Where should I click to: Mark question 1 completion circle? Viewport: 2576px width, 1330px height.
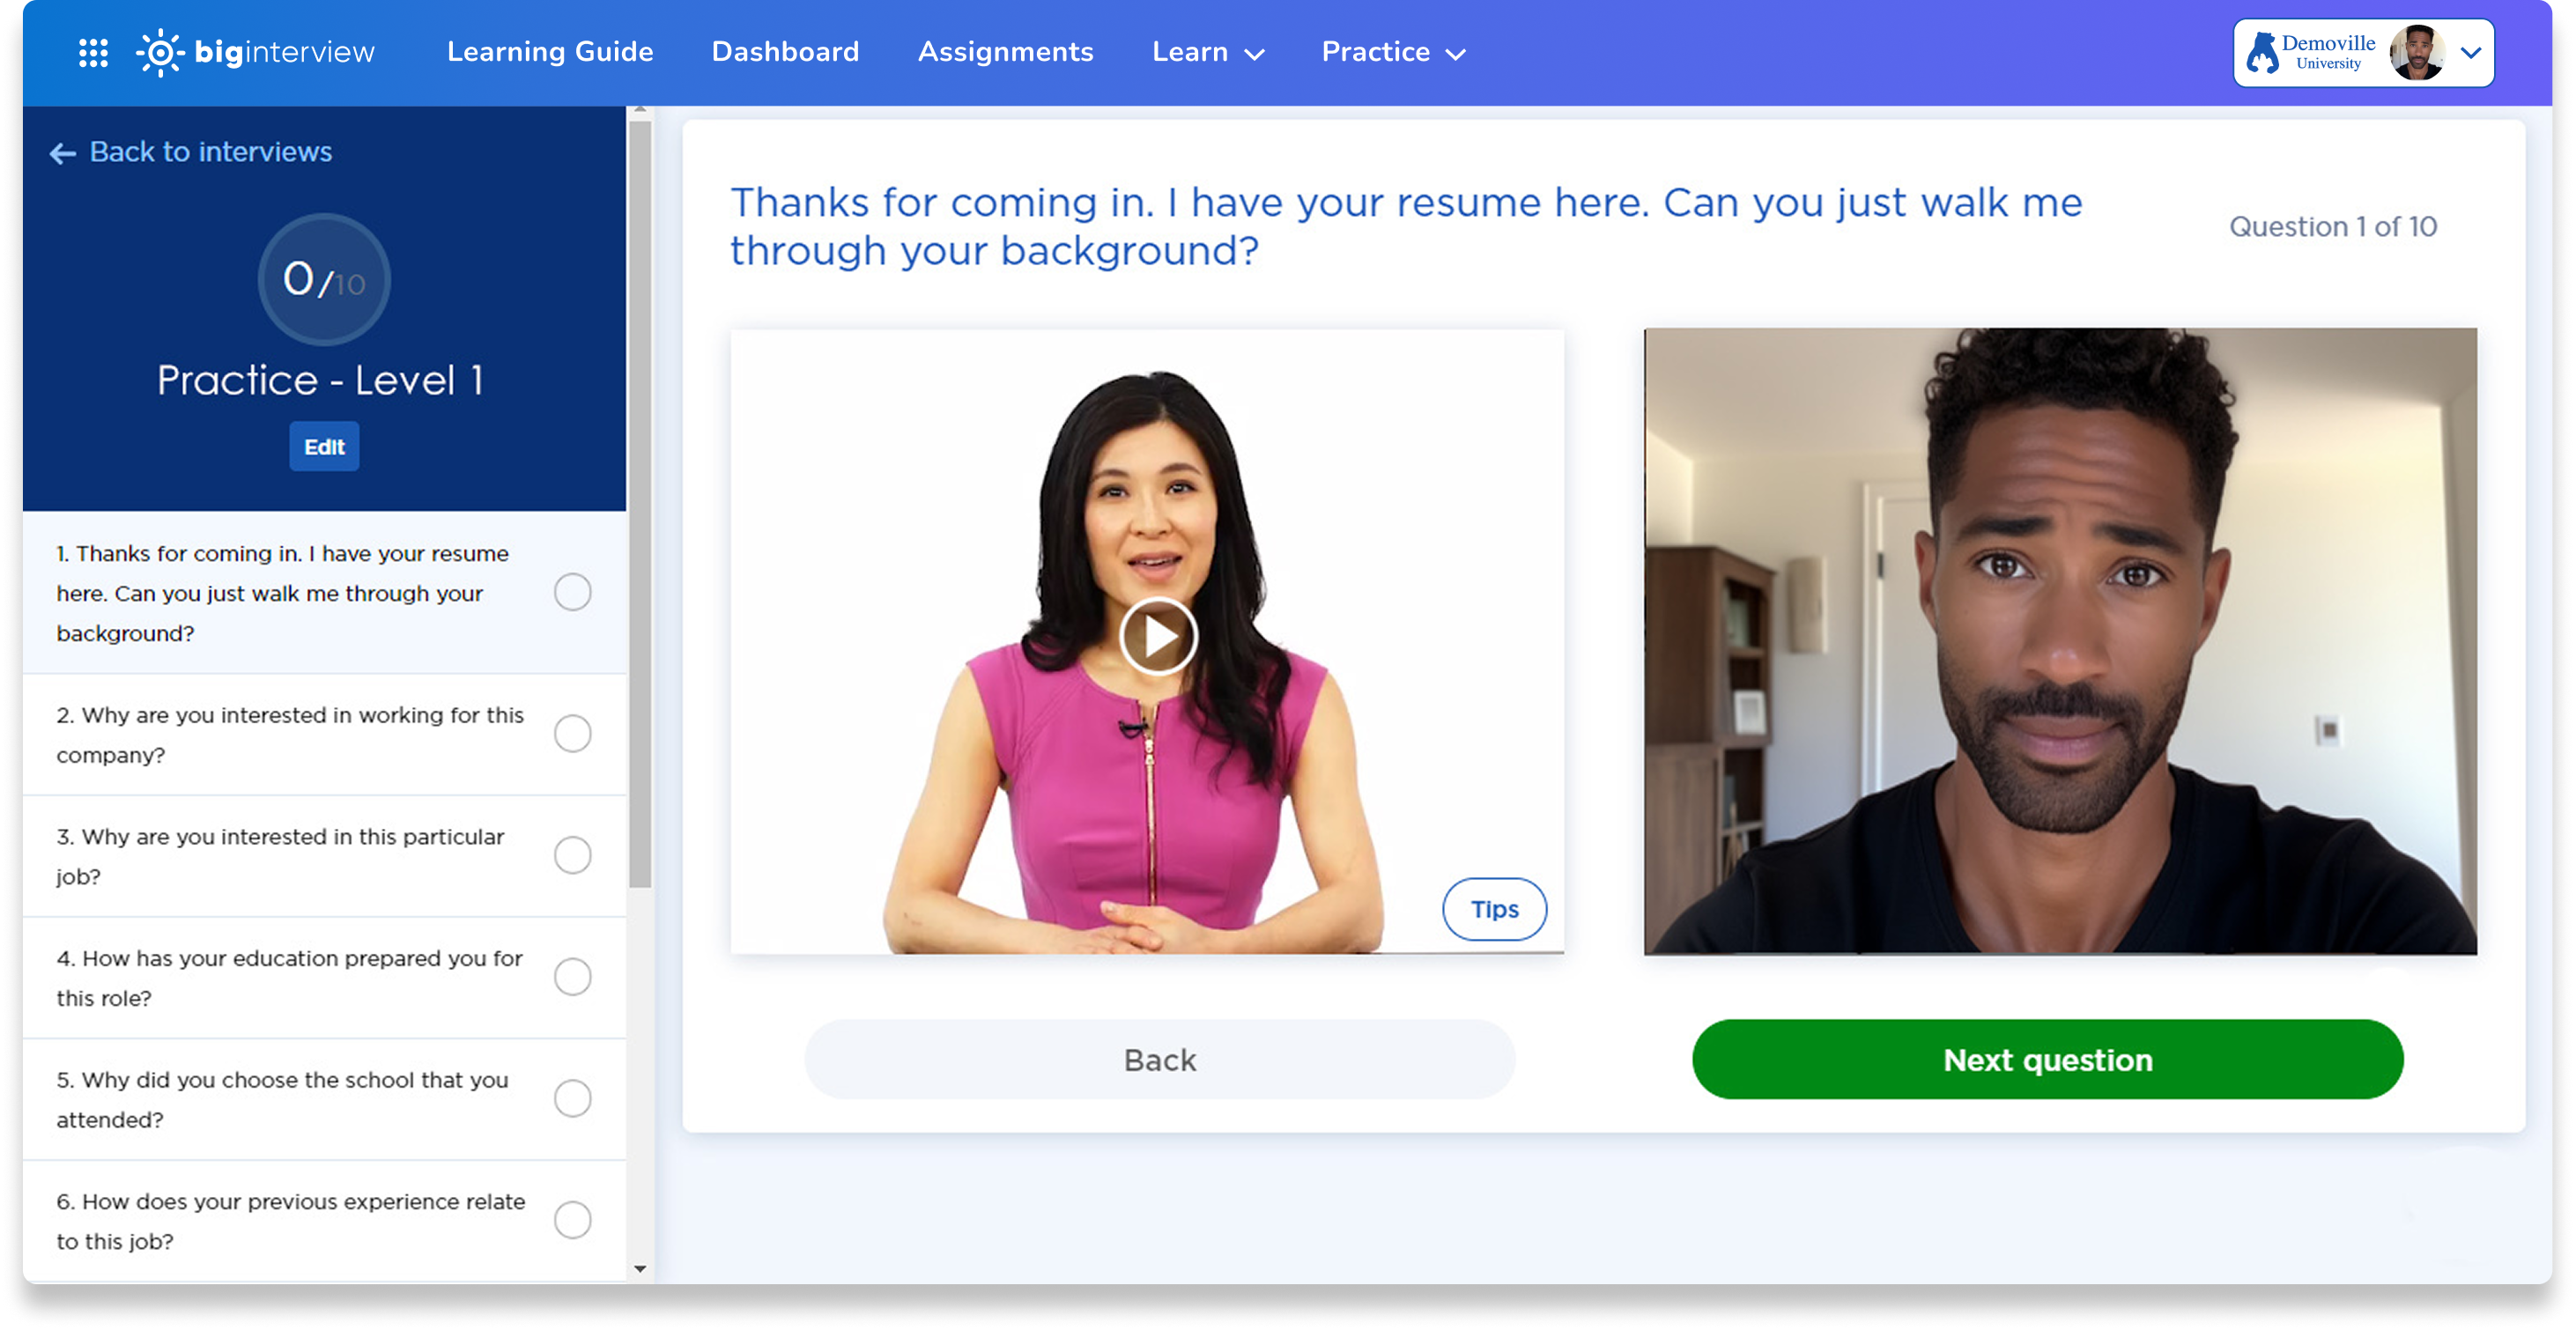click(572, 592)
